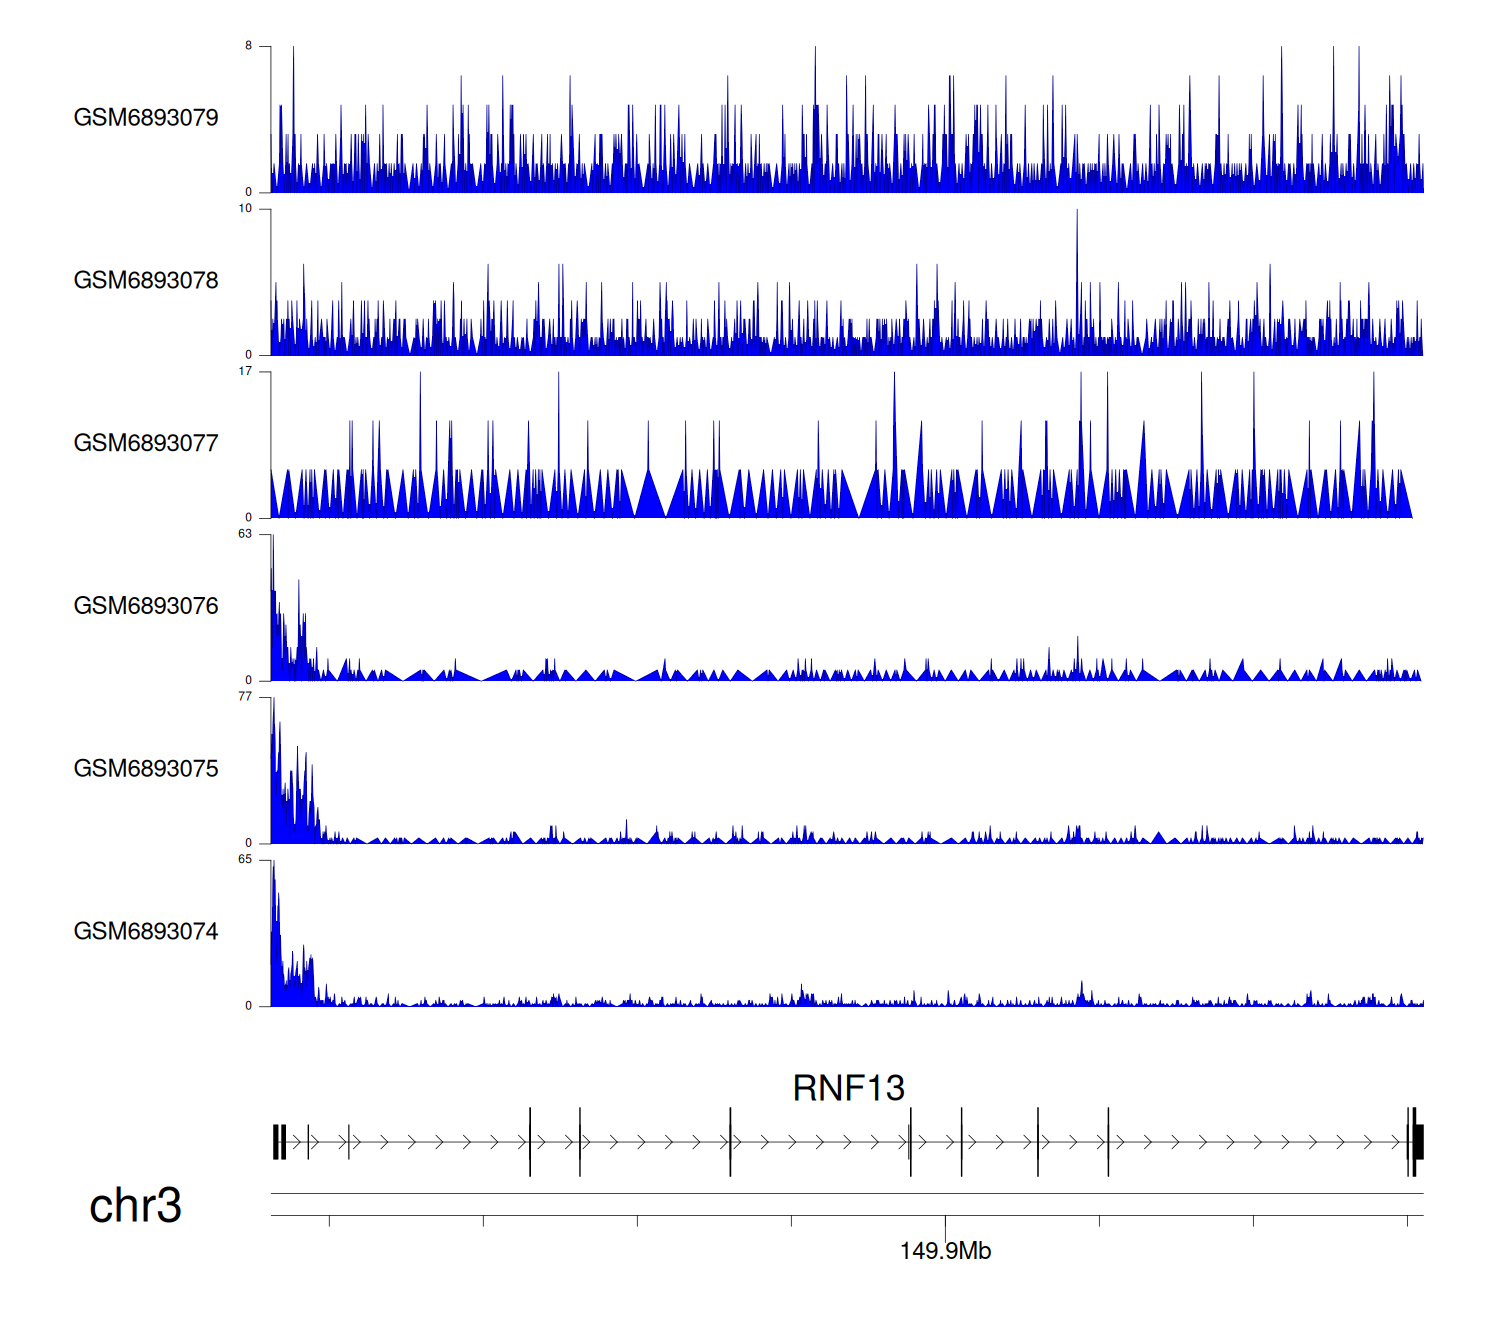Click y-axis maximum 77 on GSM6893075
The image size is (1500, 1320).
click(245, 697)
